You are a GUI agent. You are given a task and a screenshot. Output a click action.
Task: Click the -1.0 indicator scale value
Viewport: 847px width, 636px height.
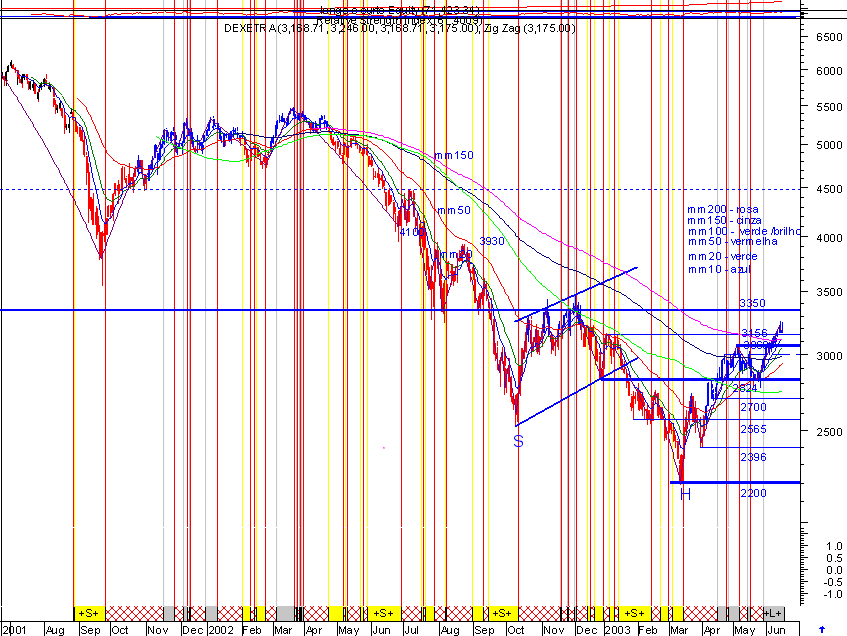click(832, 594)
